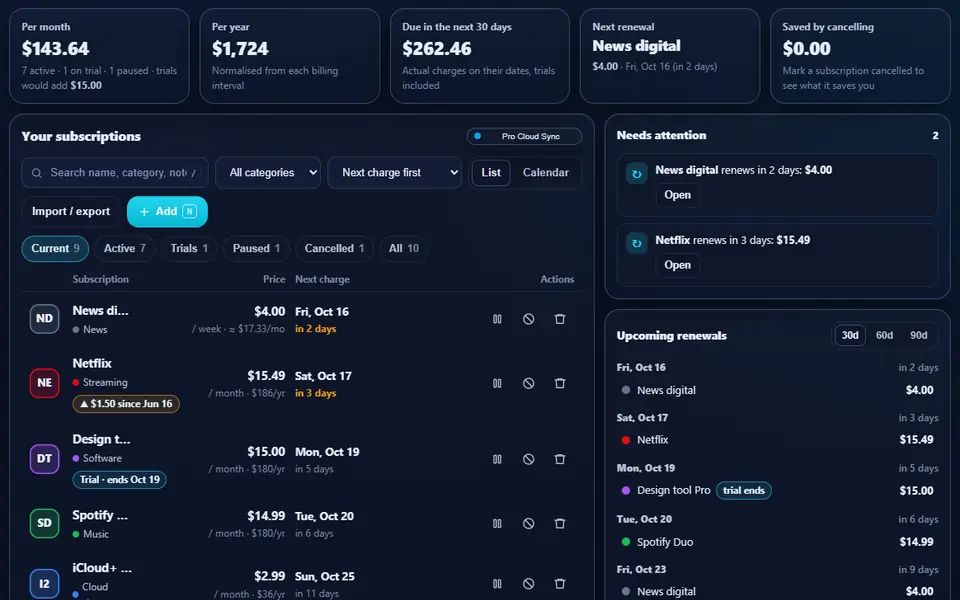Delete the Netflix subscription
The height and width of the screenshot is (600, 960).
[x=560, y=383]
